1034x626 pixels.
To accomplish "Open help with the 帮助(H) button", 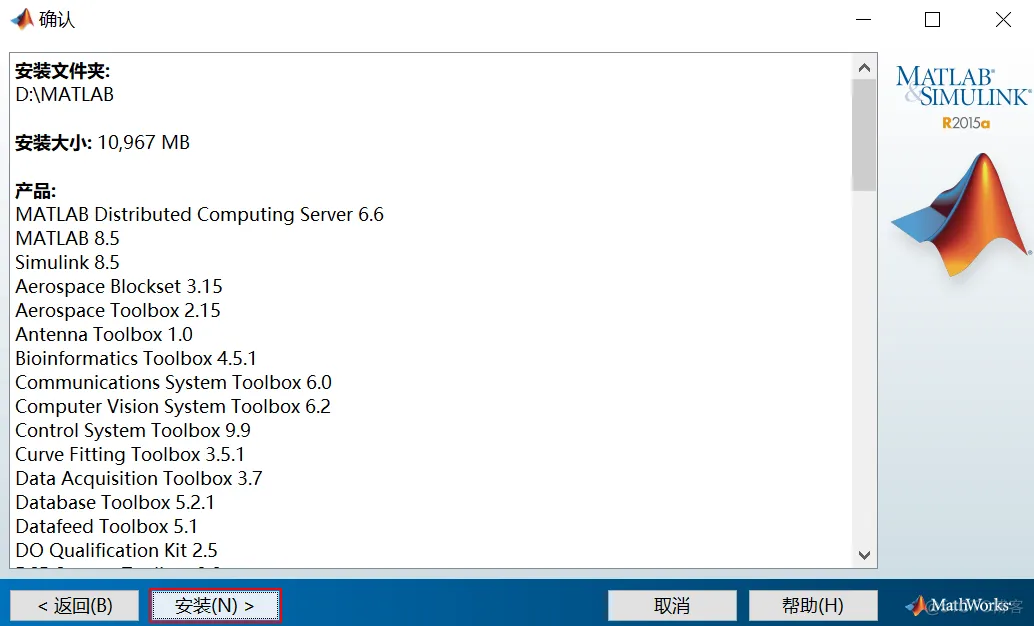I will pyautogui.click(x=813, y=606).
